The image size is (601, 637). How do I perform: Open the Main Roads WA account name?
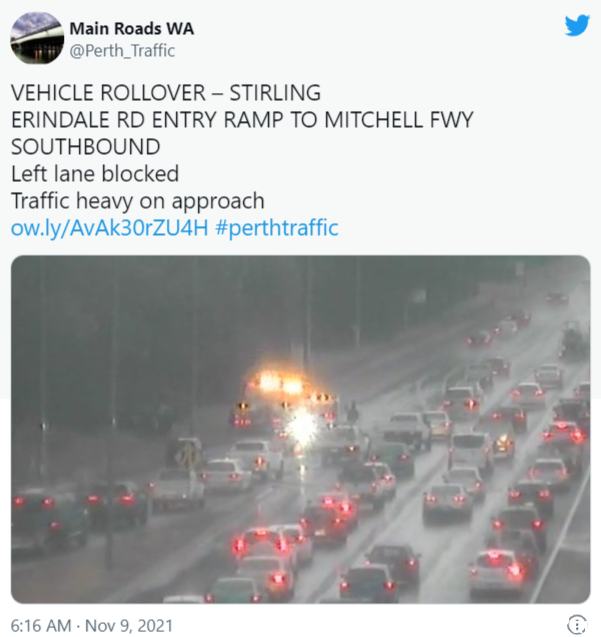coord(132,28)
